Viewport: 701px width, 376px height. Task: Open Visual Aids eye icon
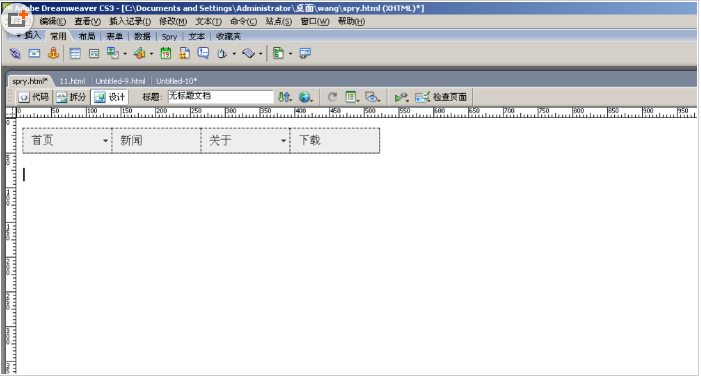tap(372, 97)
